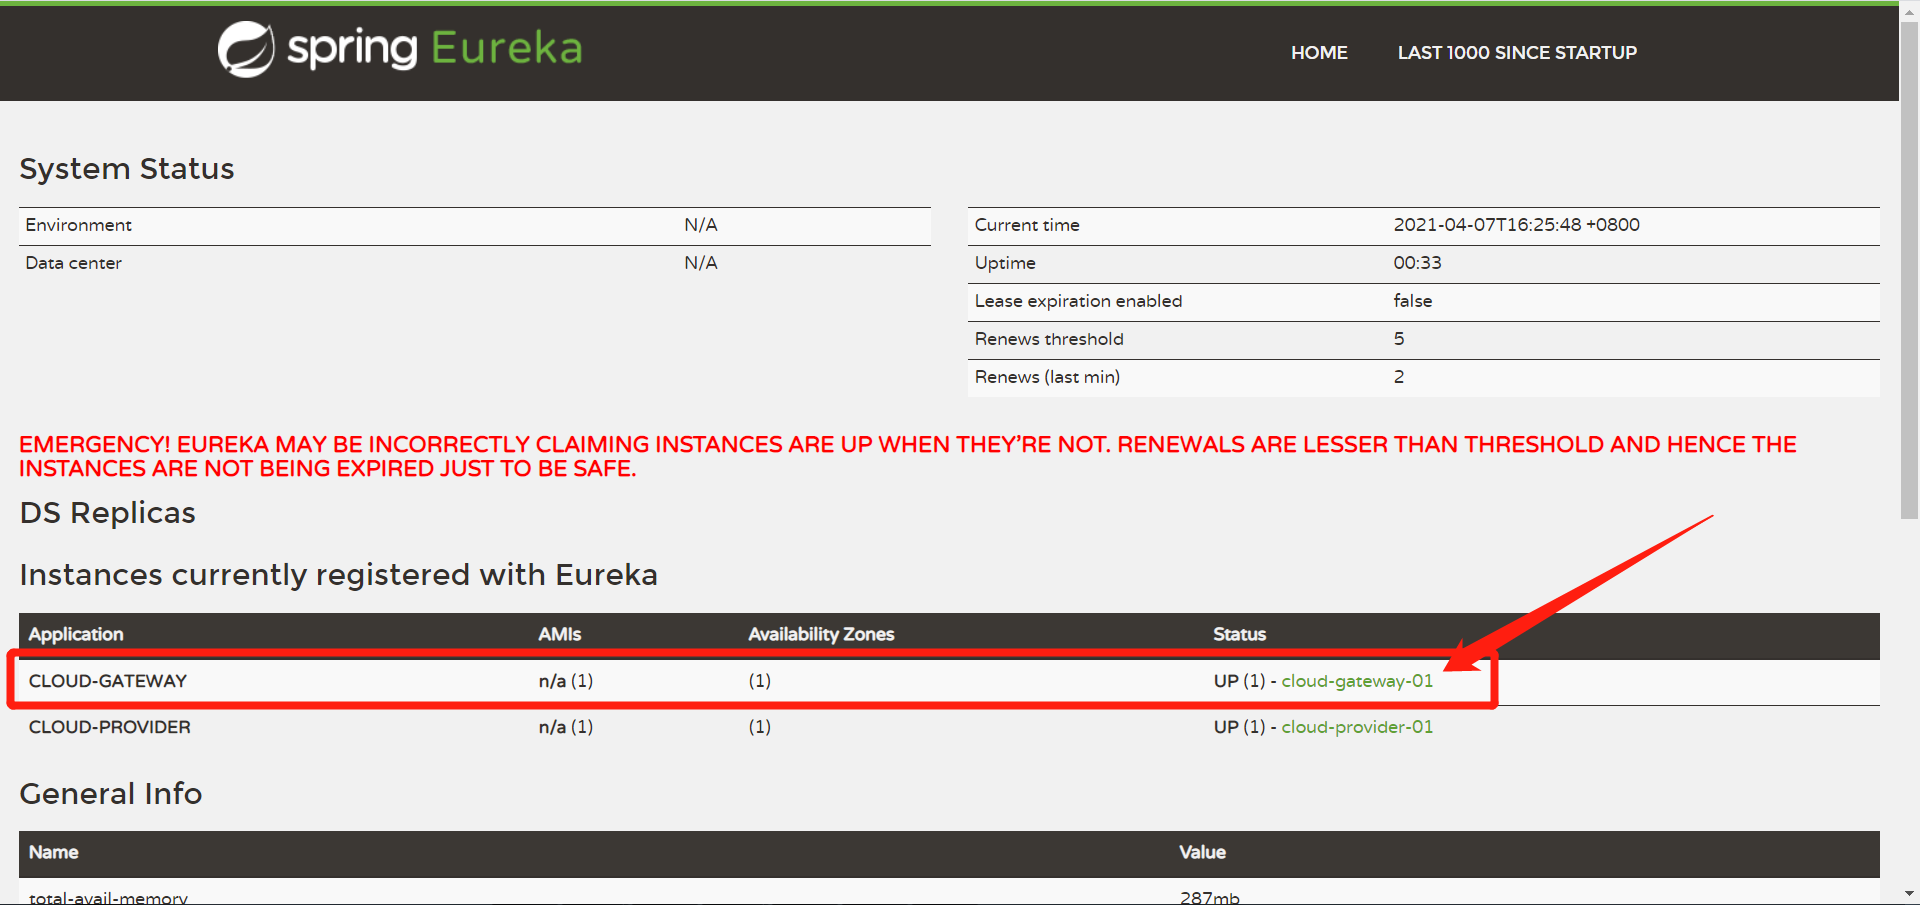Image resolution: width=1920 pixels, height=905 pixels.
Task: Click the scrollbar up arrow
Action: [1909, 10]
